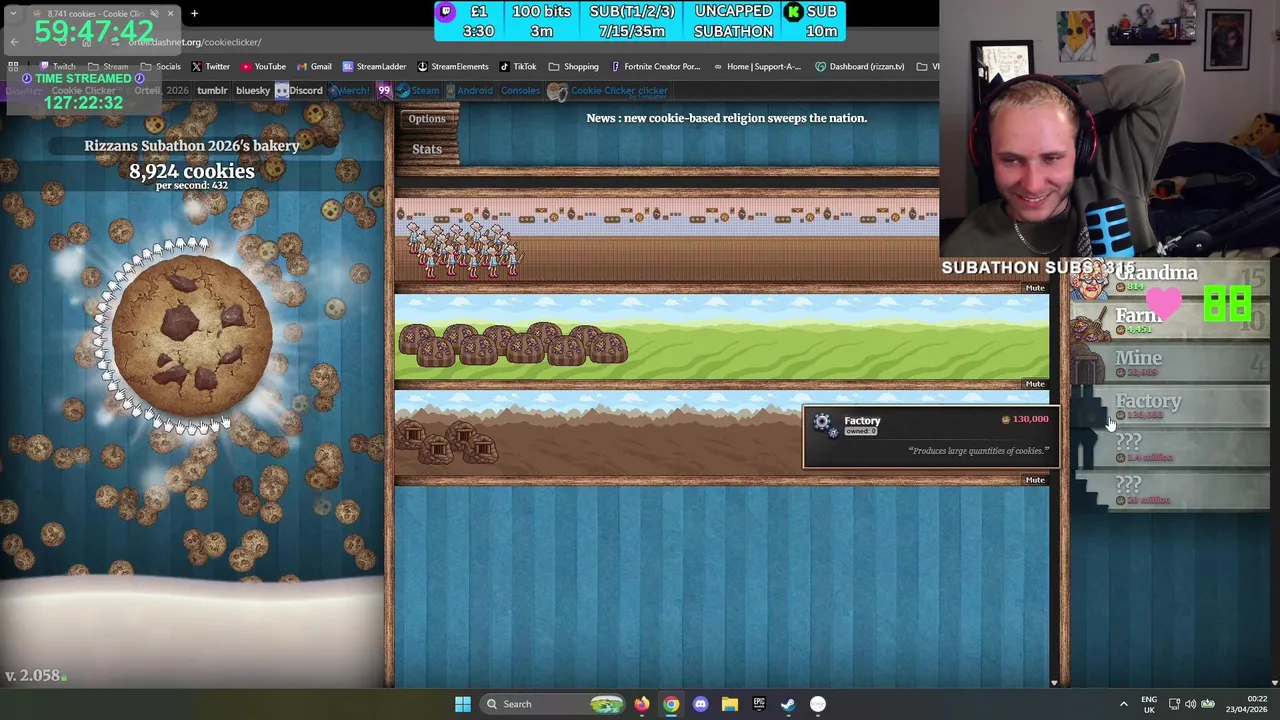The width and height of the screenshot is (1280, 720).
Task: Open the TikTok bookmark
Action: (x=518, y=67)
